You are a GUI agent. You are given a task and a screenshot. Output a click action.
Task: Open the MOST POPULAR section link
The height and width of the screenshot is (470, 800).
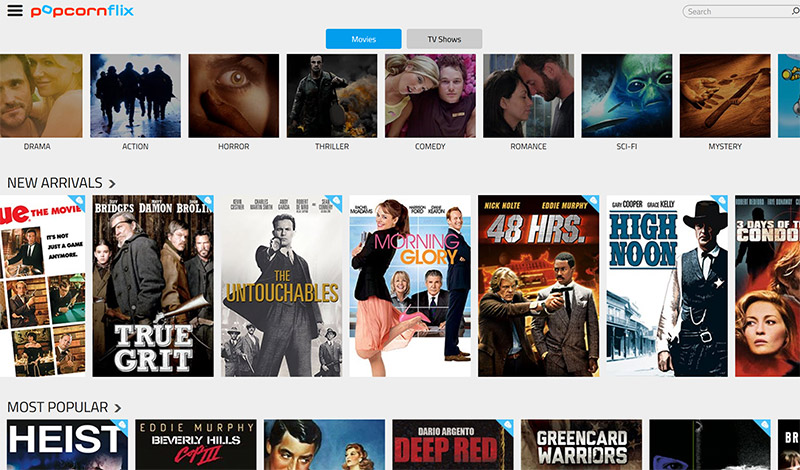tap(58, 407)
